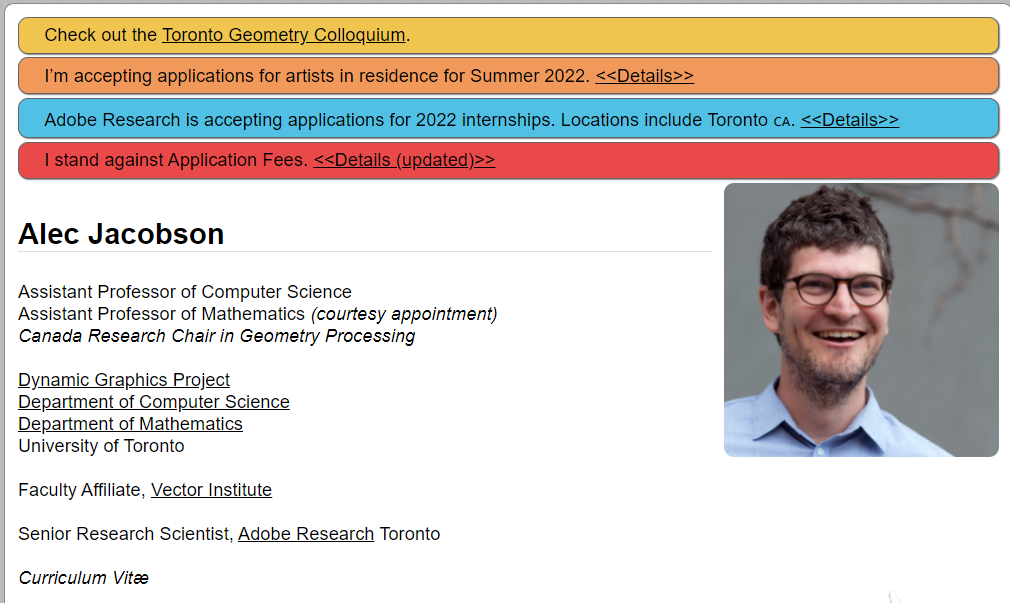Open the Toronto Geometry Colloquium link
Image resolution: width=1010 pixels, height=603 pixels.
coord(283,35)
